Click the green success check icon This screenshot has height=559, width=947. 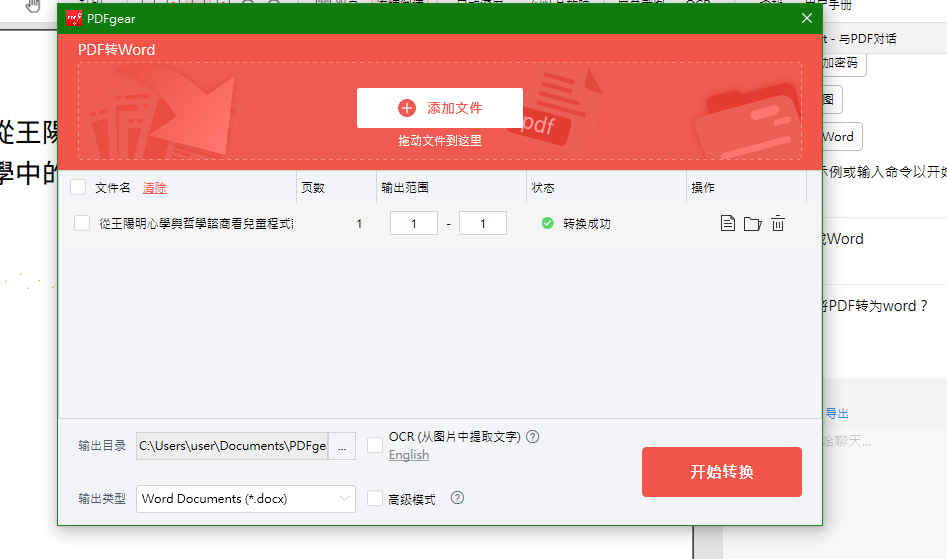tap(548, 223)
